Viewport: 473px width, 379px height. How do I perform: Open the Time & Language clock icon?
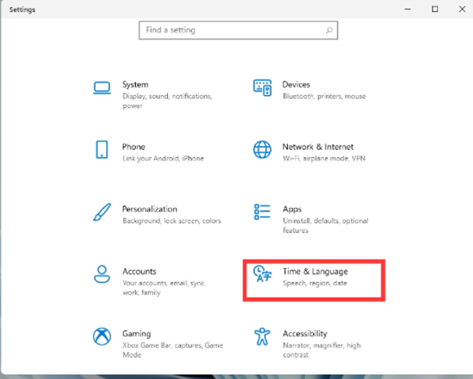[262, 274]
